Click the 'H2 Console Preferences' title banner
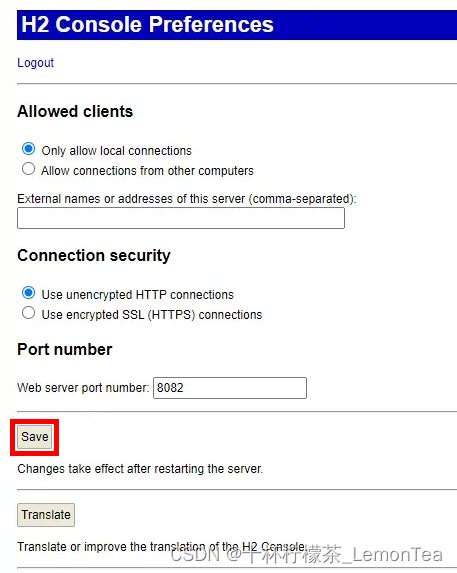The image size is (457, 573). coord(237,25)
